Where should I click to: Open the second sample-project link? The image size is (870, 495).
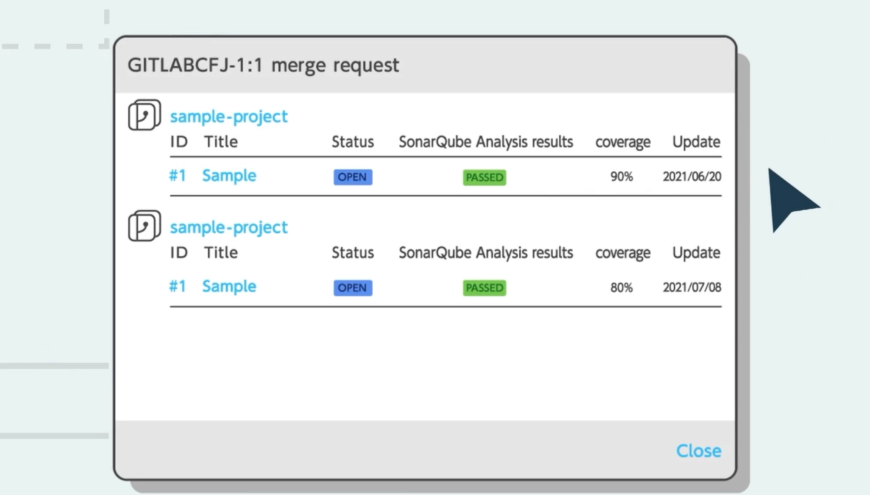tap(229, 228)
